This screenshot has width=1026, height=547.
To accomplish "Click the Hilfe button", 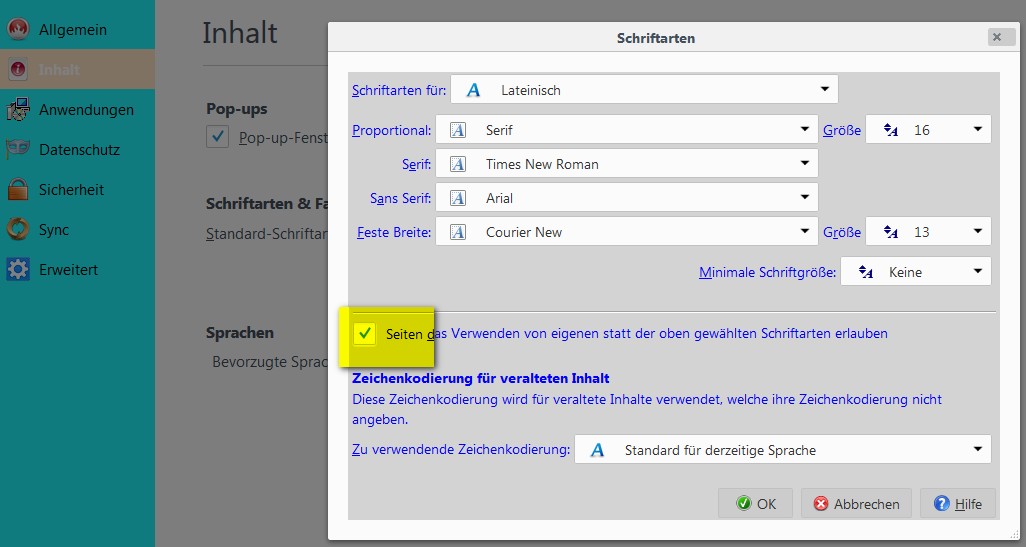I will [x=958, y=503].
